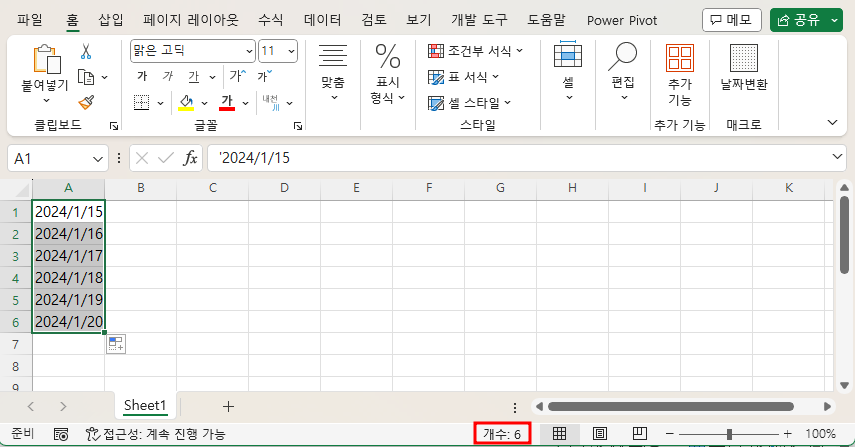Screen dimensions: 855x447
Task: Switch to the 삽입 tab
Action: [x=111, y=20]
